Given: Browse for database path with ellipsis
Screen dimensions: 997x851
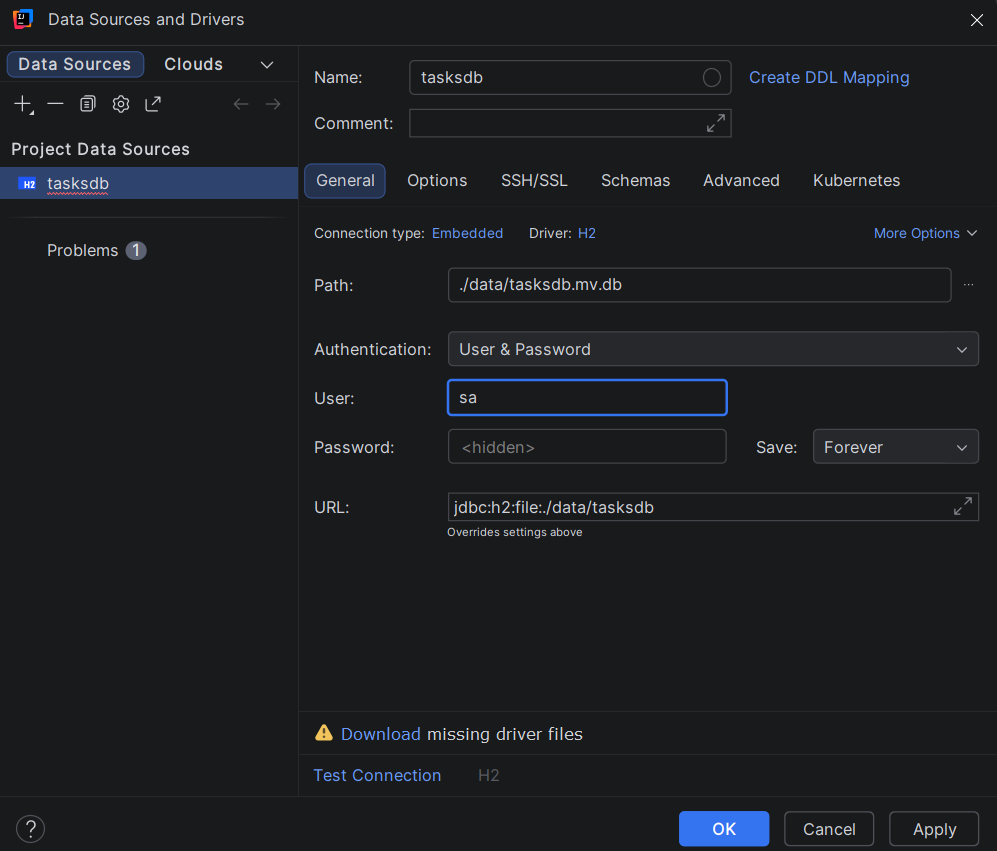Looking at the screenshot, I should pyautogui.click(x=968, y=285).
